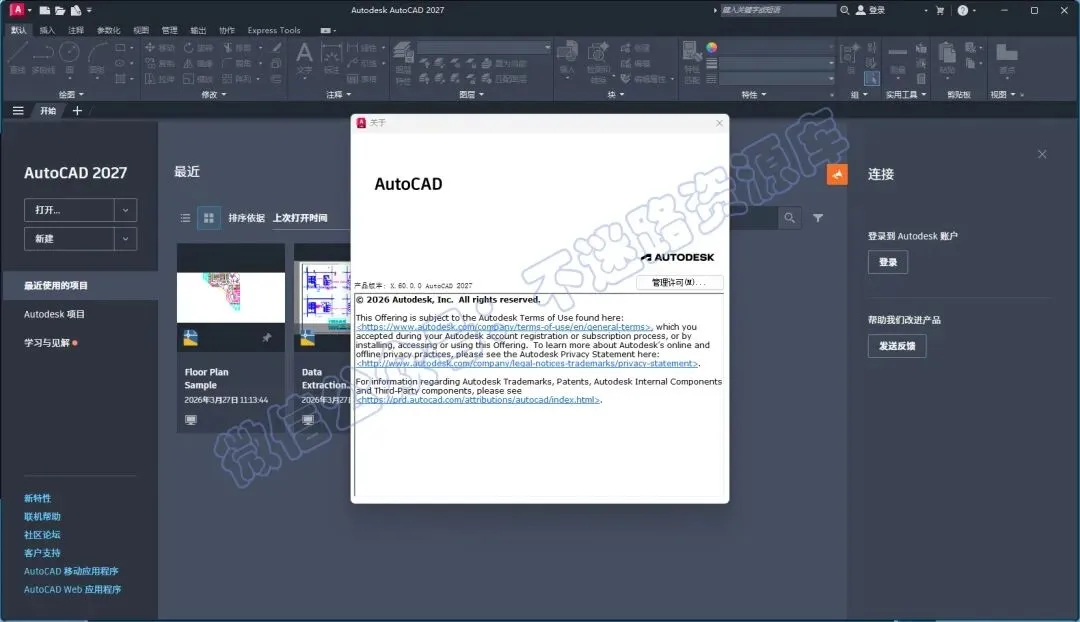Image resolution: width=1080 pixels, height=622 pixels.
Task: Click the filter funnel icon in Recent
Action: tap(818, 218)
